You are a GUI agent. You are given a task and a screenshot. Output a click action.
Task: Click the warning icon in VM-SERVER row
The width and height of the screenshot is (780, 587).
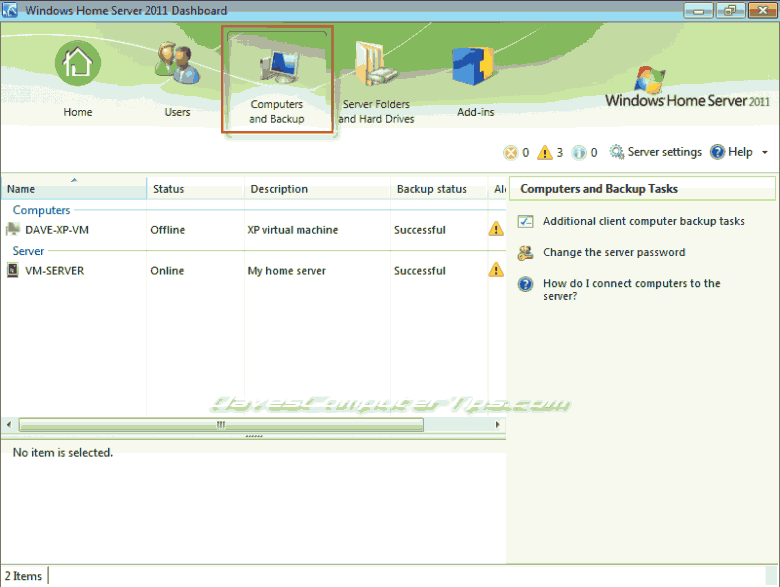click(x=496, y=270)
